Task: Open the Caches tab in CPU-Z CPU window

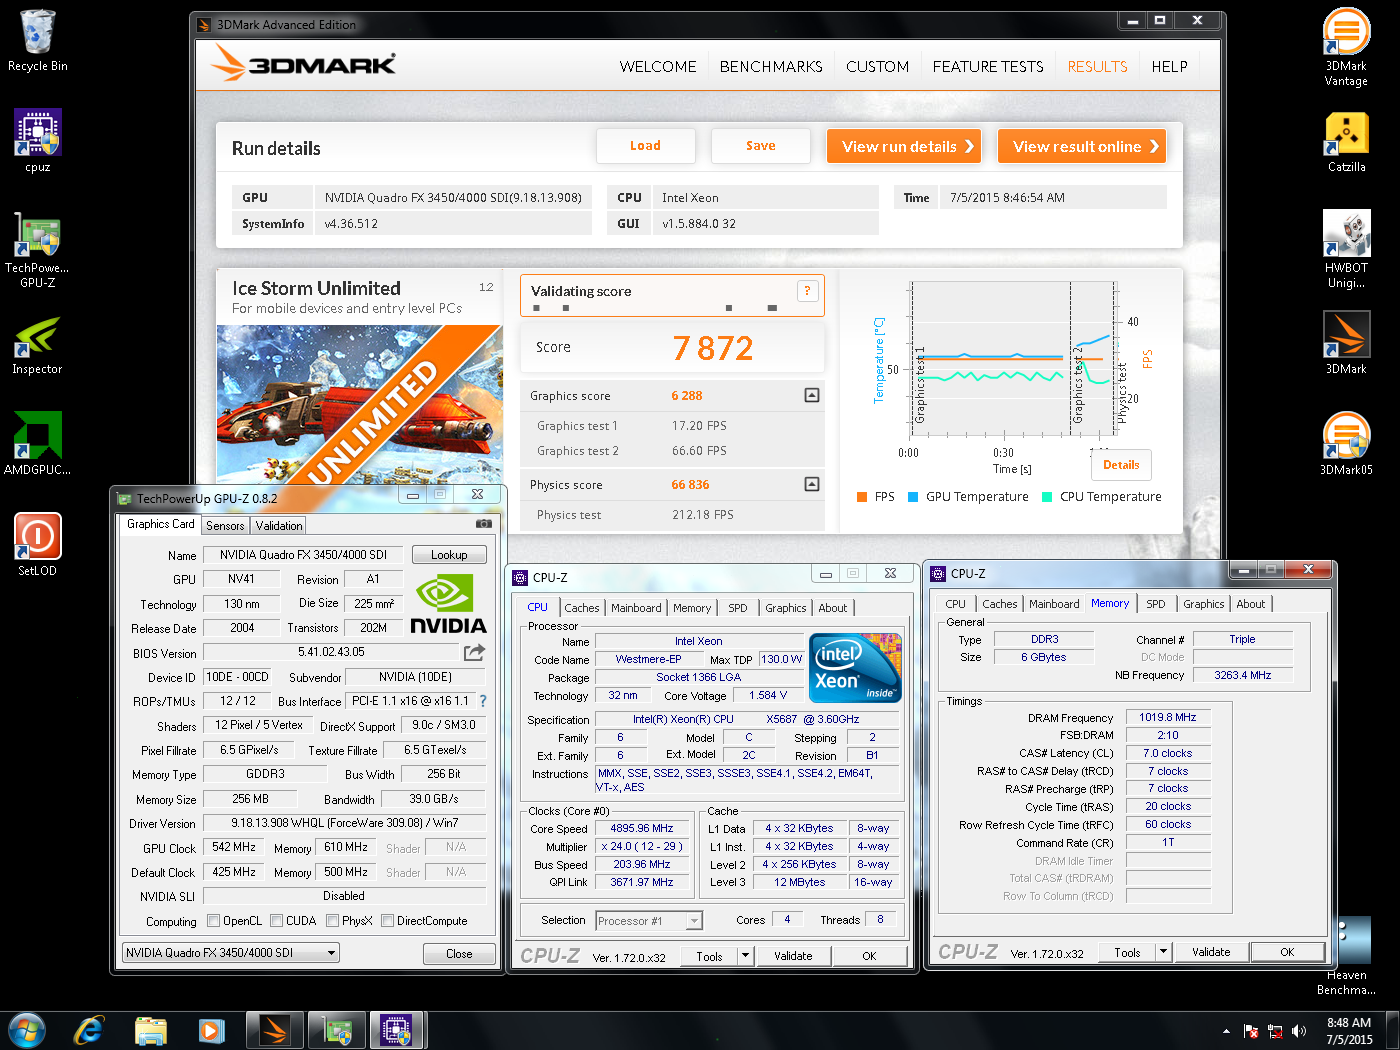Action: (582, 608)
